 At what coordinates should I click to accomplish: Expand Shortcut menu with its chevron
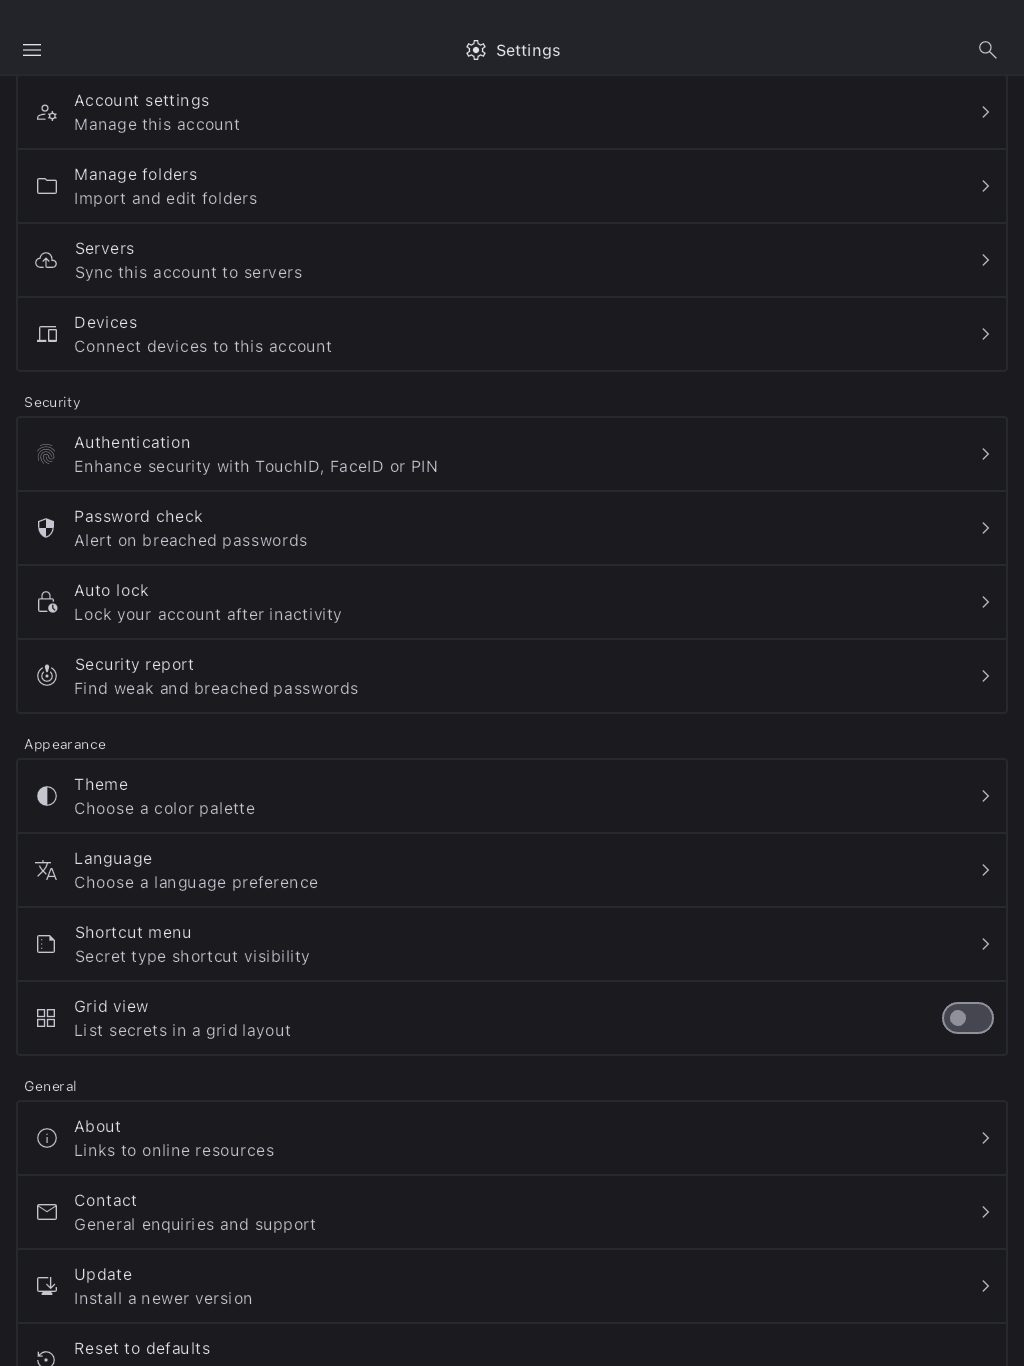point(985,944)
